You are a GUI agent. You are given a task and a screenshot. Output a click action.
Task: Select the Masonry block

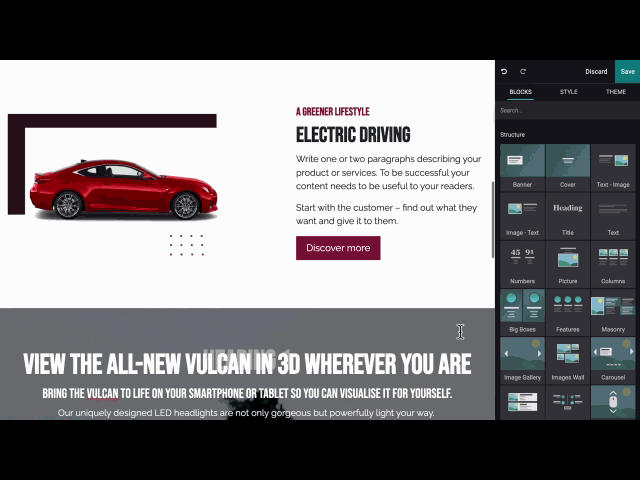613,310
